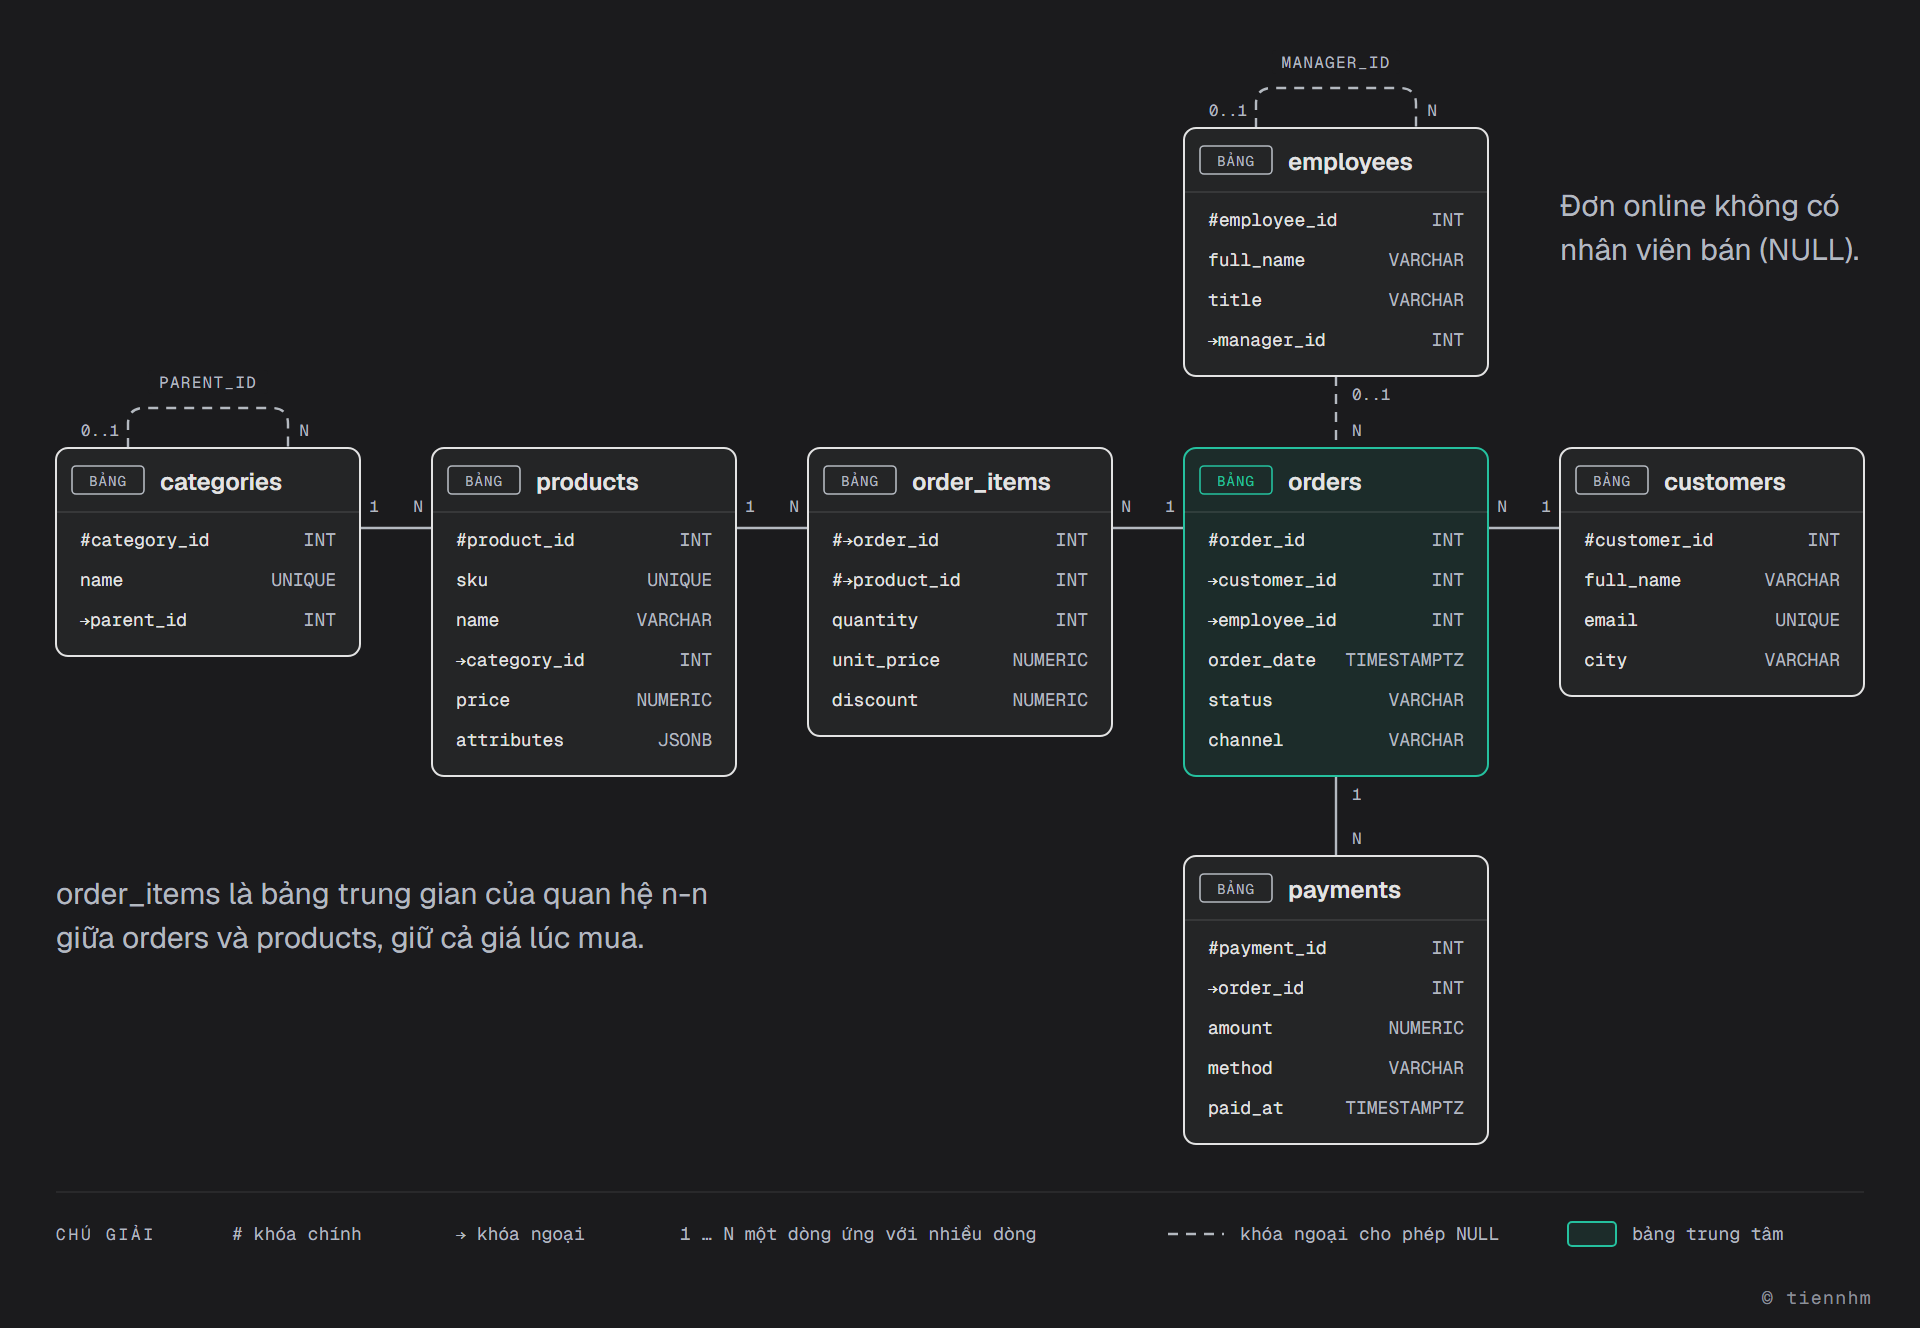Click the BẢNG badge on payments table
The image size is (1920, 1328).
[1236, 889]
